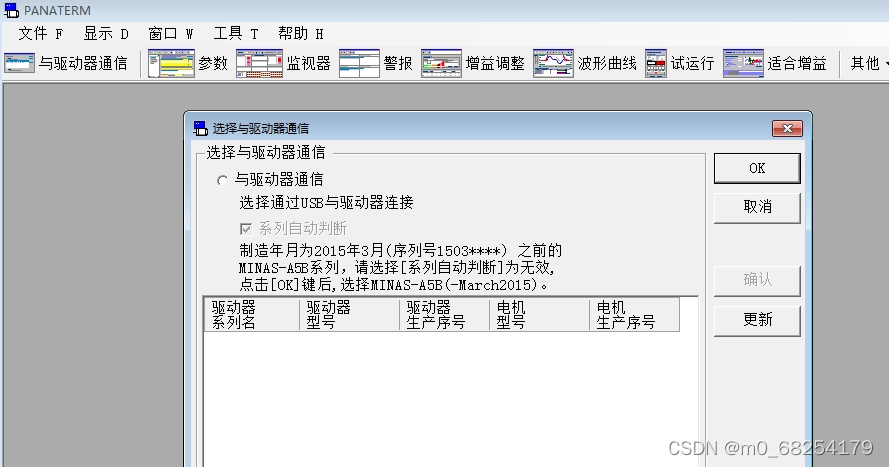Click the 电机生产序号 column header
This screenshot has width=889, height=467.
pos(634,315)
